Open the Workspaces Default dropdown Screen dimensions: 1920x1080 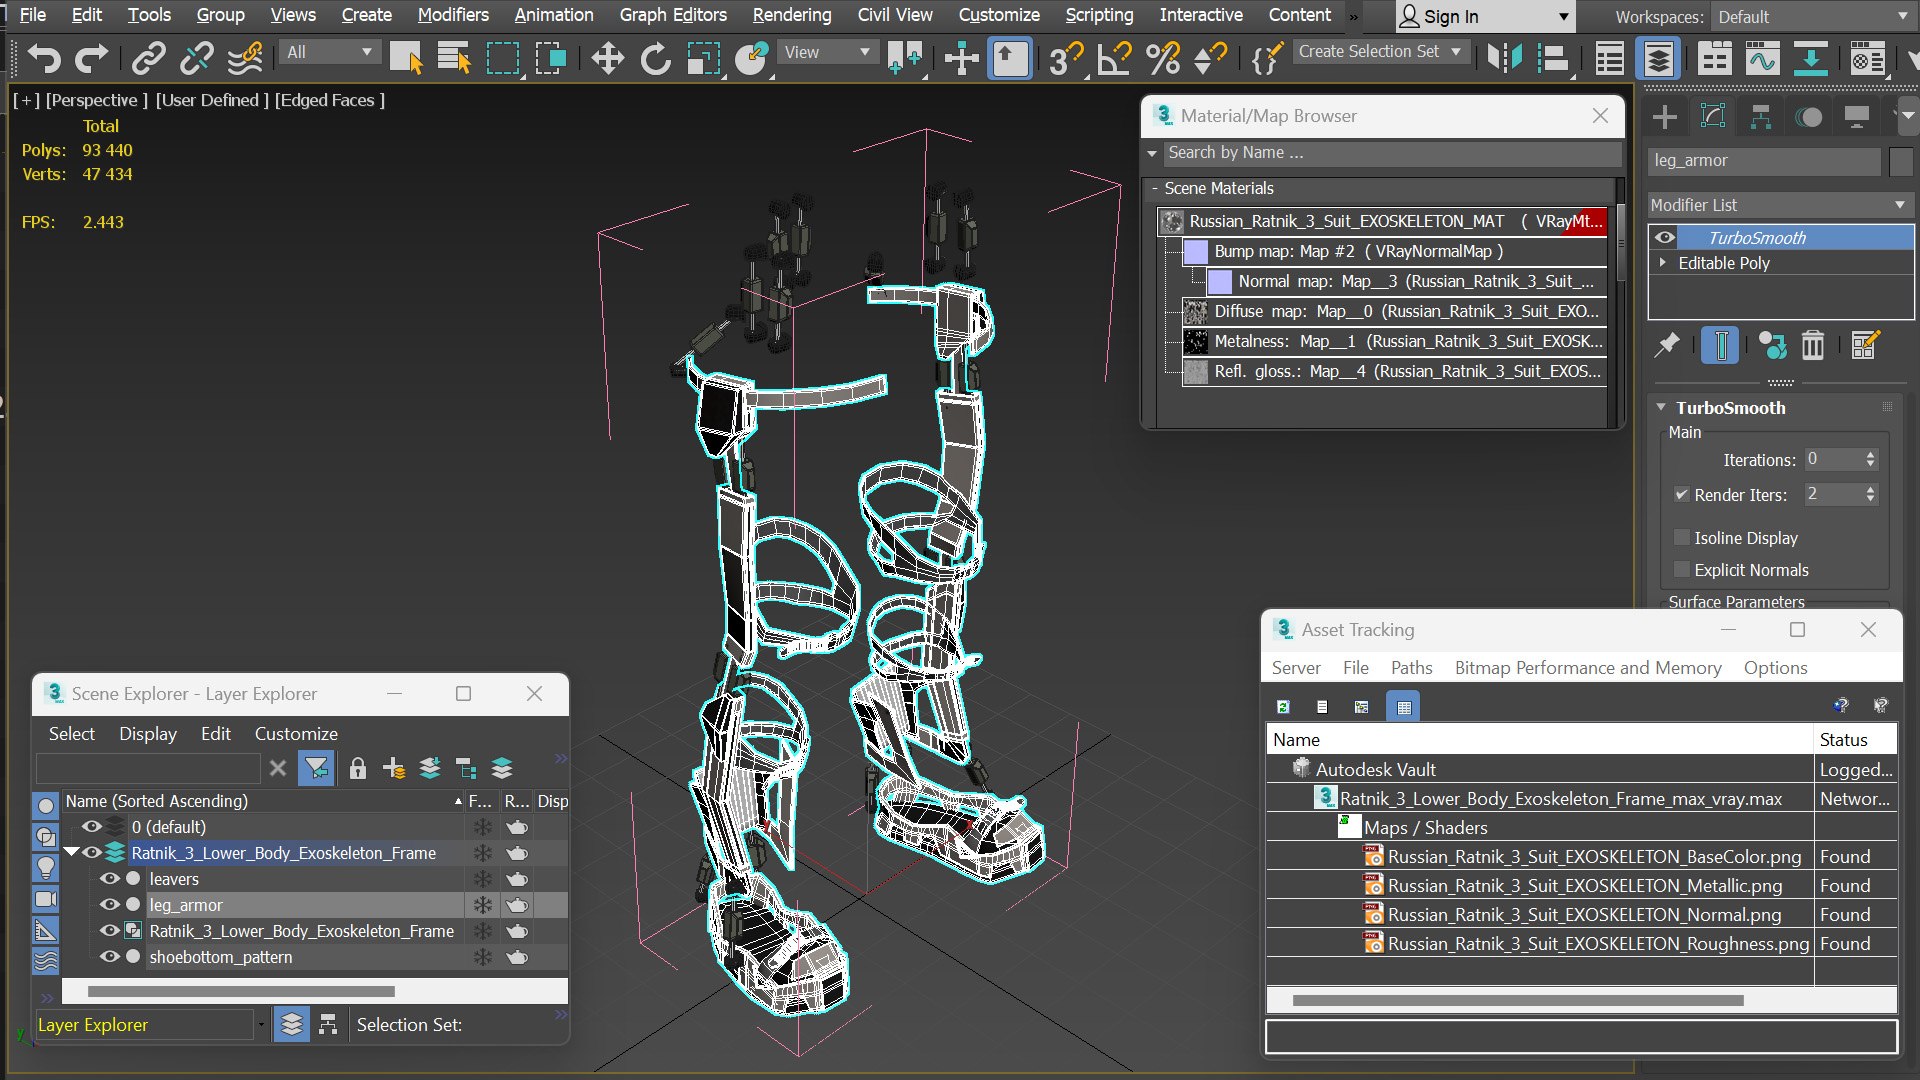coord(1812,17)
